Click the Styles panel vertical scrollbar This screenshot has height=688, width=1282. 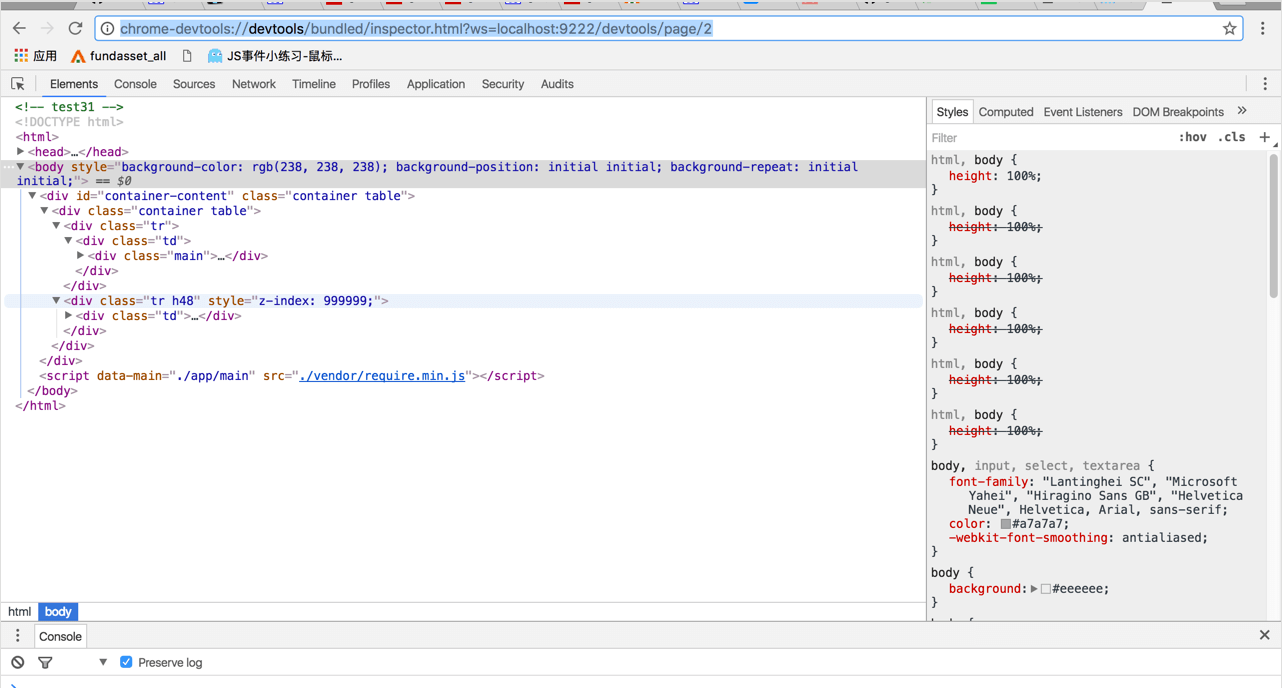(x=1274, y=228)
